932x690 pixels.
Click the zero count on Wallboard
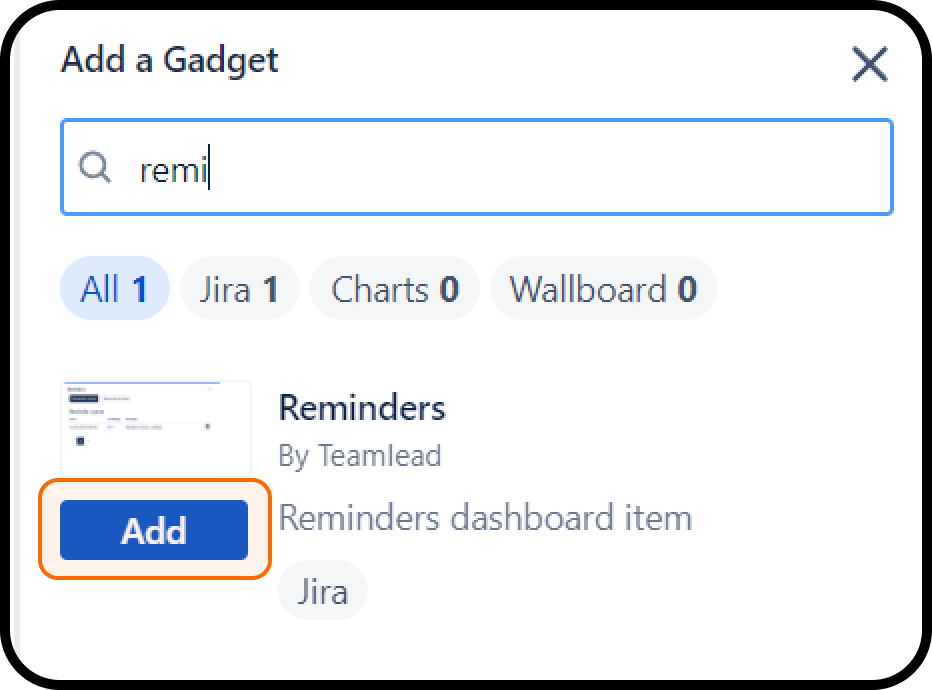pyautogui.click(x=687, y=290)
